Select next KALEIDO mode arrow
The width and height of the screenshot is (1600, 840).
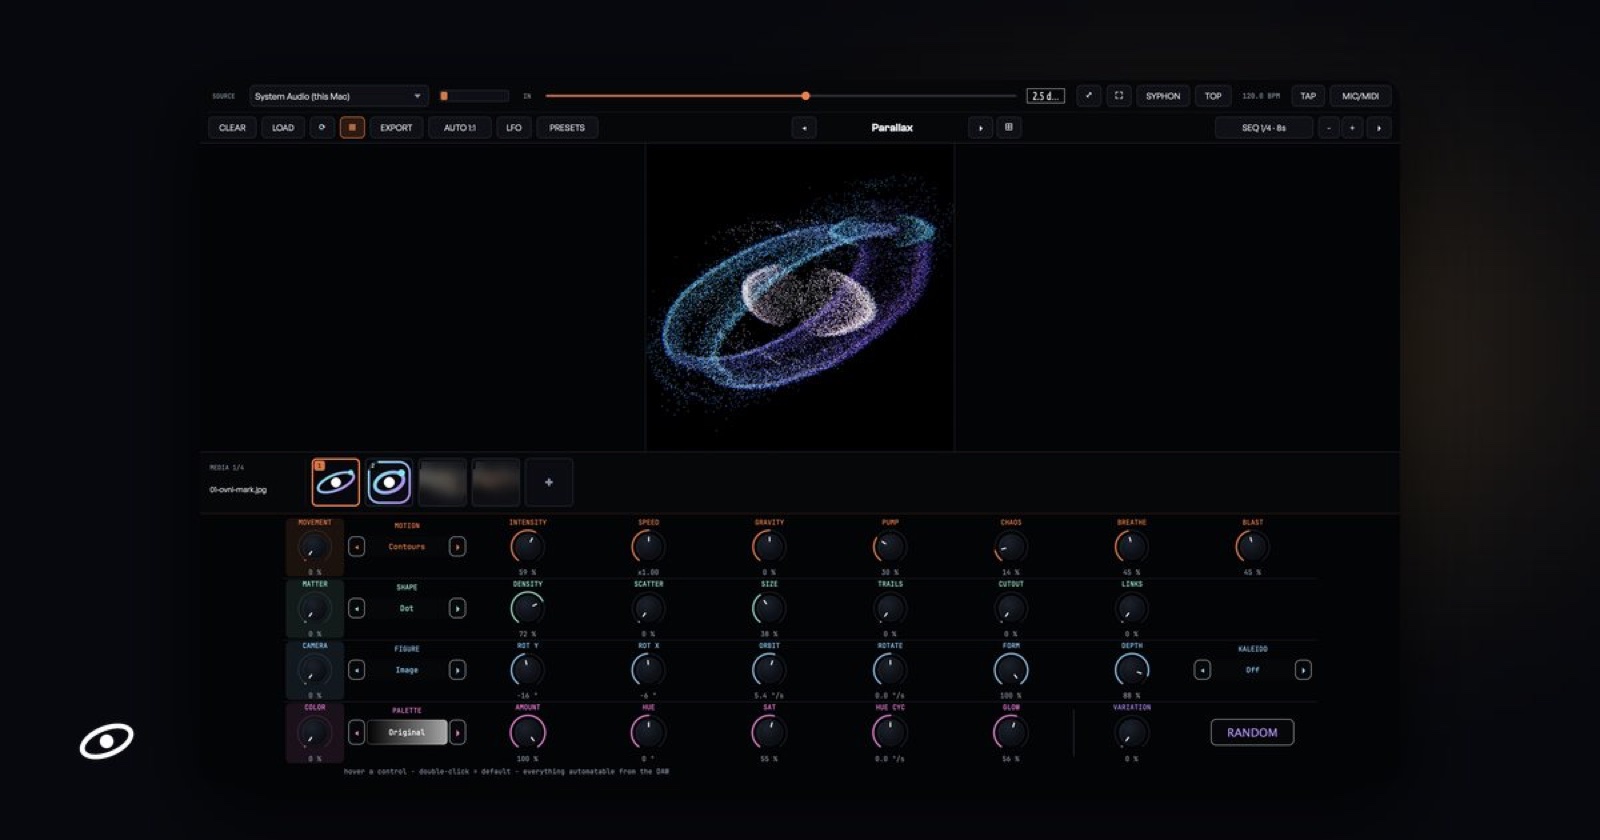click(1303, 670)
